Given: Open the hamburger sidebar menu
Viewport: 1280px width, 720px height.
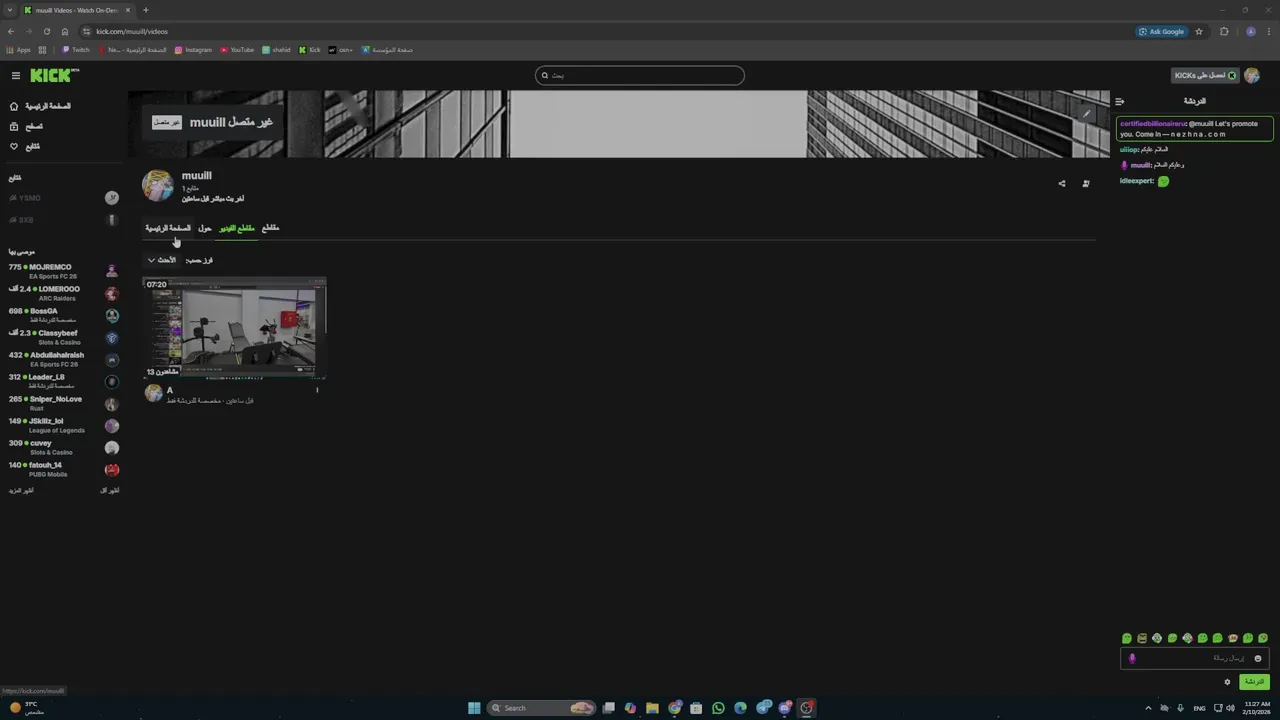Looking at the screenshot, I should (15, 75).
